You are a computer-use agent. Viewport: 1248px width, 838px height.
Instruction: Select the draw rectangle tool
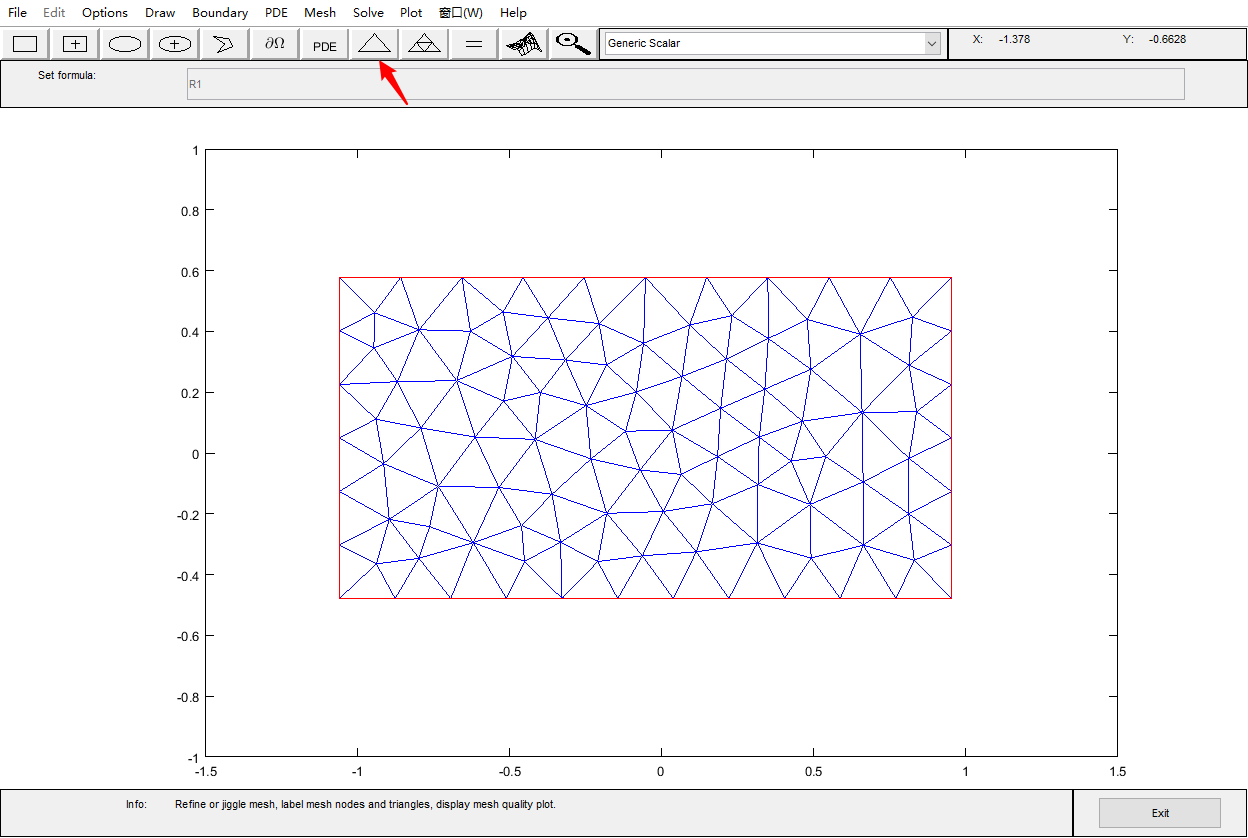tap(25, 44)
